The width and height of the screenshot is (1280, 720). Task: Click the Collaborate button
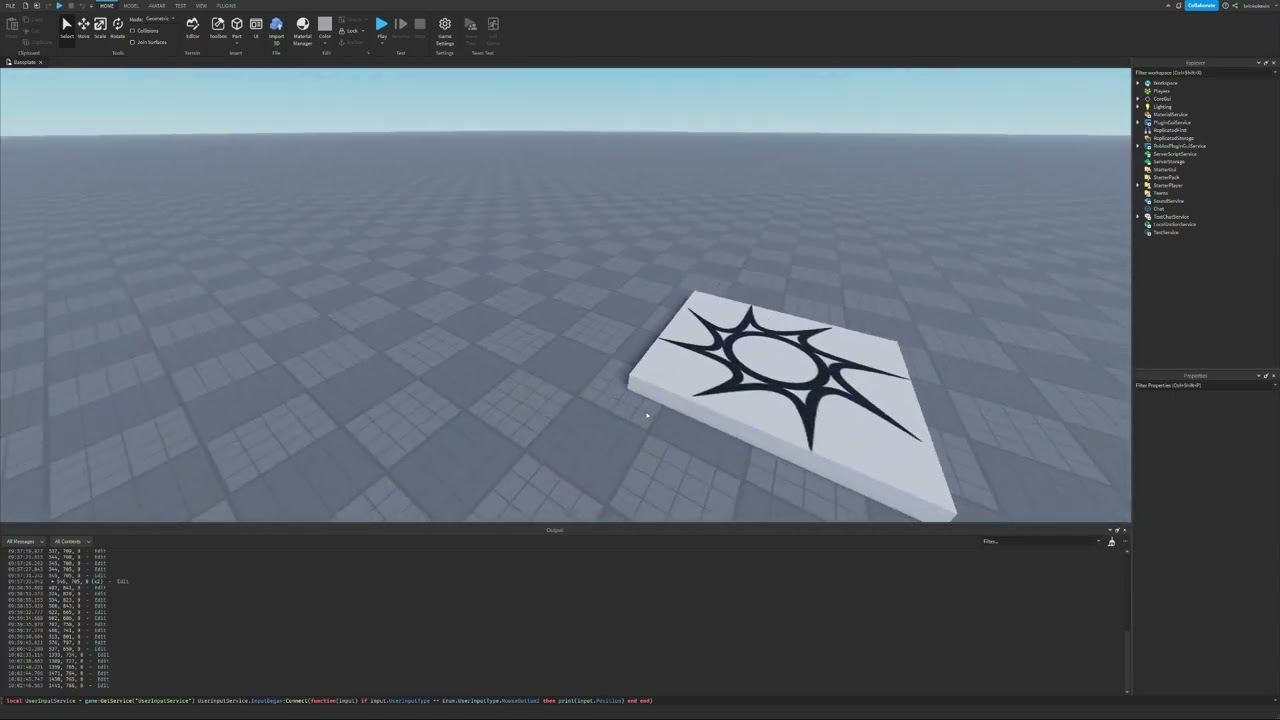pos(1201,5)
